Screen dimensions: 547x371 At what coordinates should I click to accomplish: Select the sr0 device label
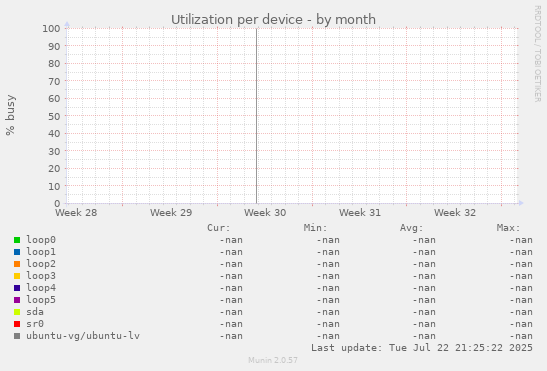click(35, 324)
